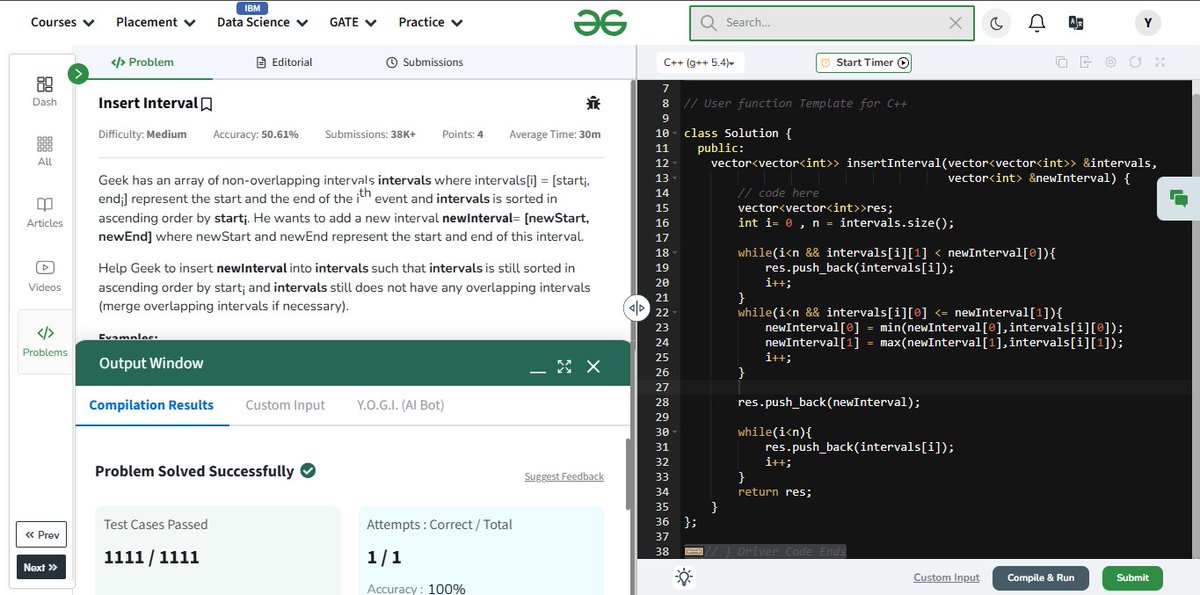
Task: Click the 'Accuracy: 50.61%' statistic
Action: point(256,134)
